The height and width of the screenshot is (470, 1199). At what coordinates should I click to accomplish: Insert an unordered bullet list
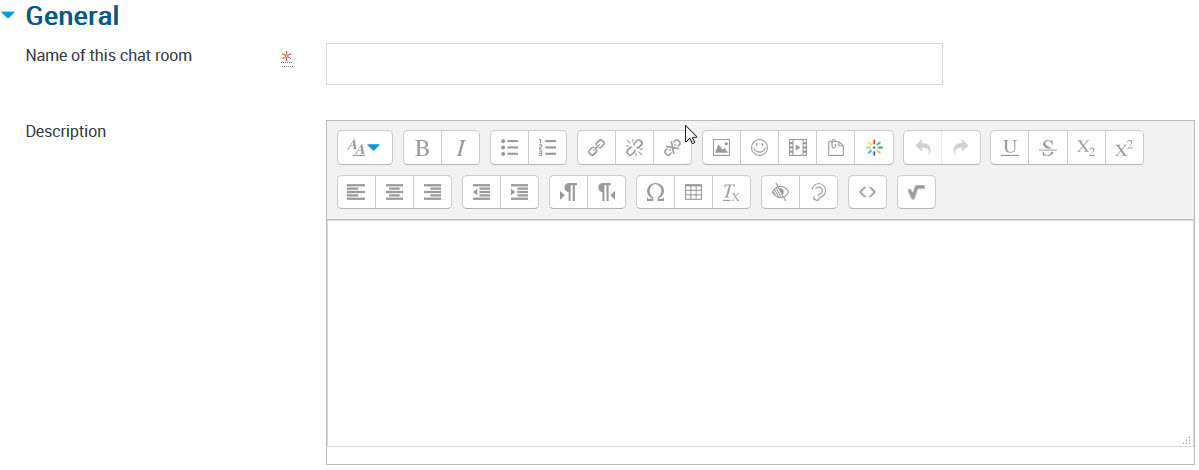point(509,147)
